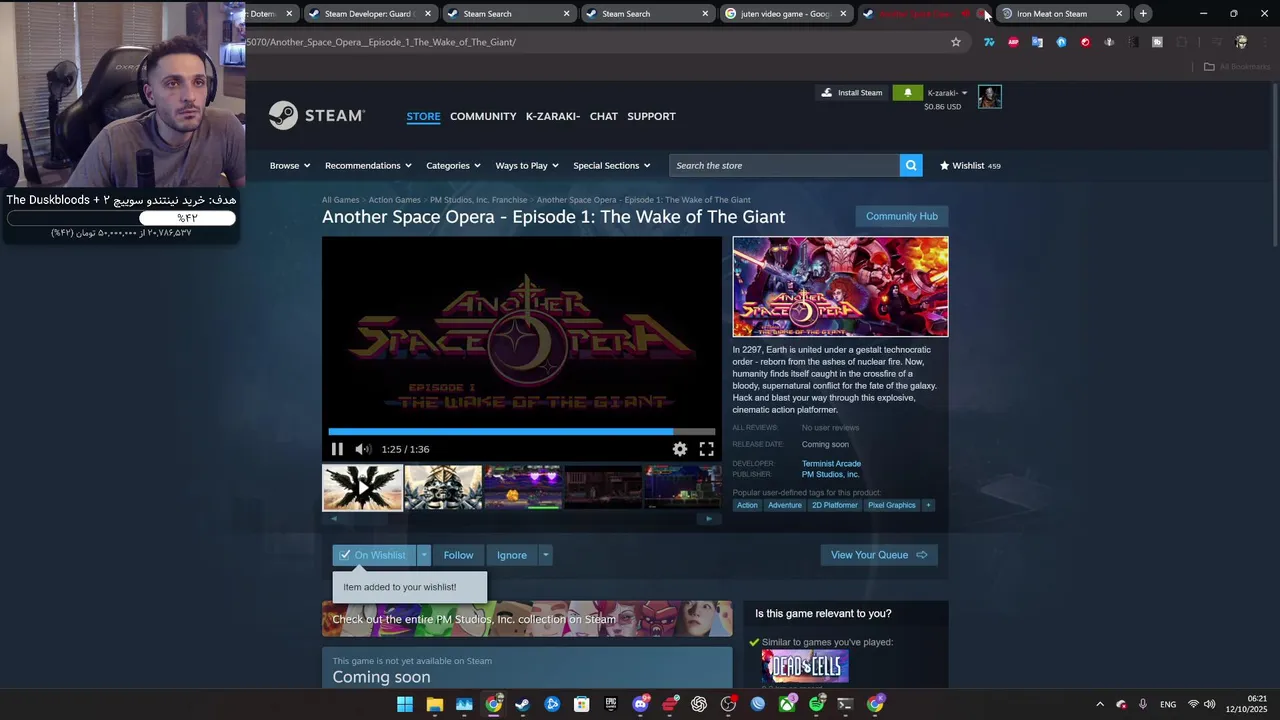The width and height of the screenshot is (1280, 720).
Task: Open the Chrome profile avatar
Action: pos(1241,42)
